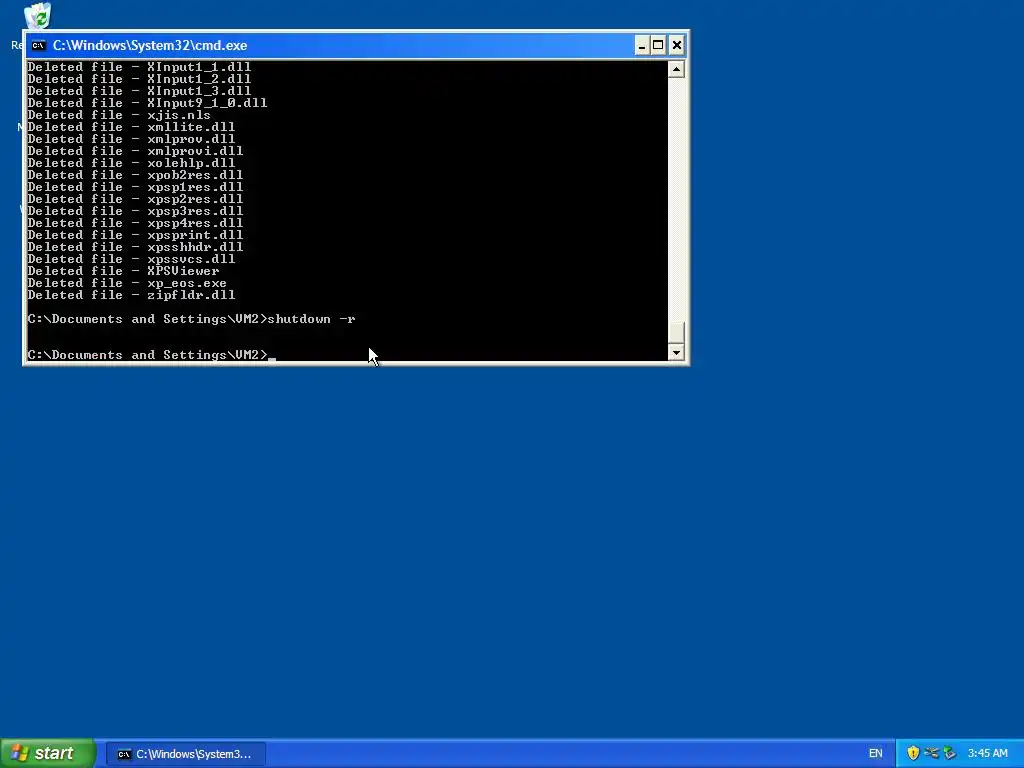Click the 'Deleted file - xpsp2res.dll' line
The height and width of the screenshot is (768, 1024).
[x=135, y=199]
